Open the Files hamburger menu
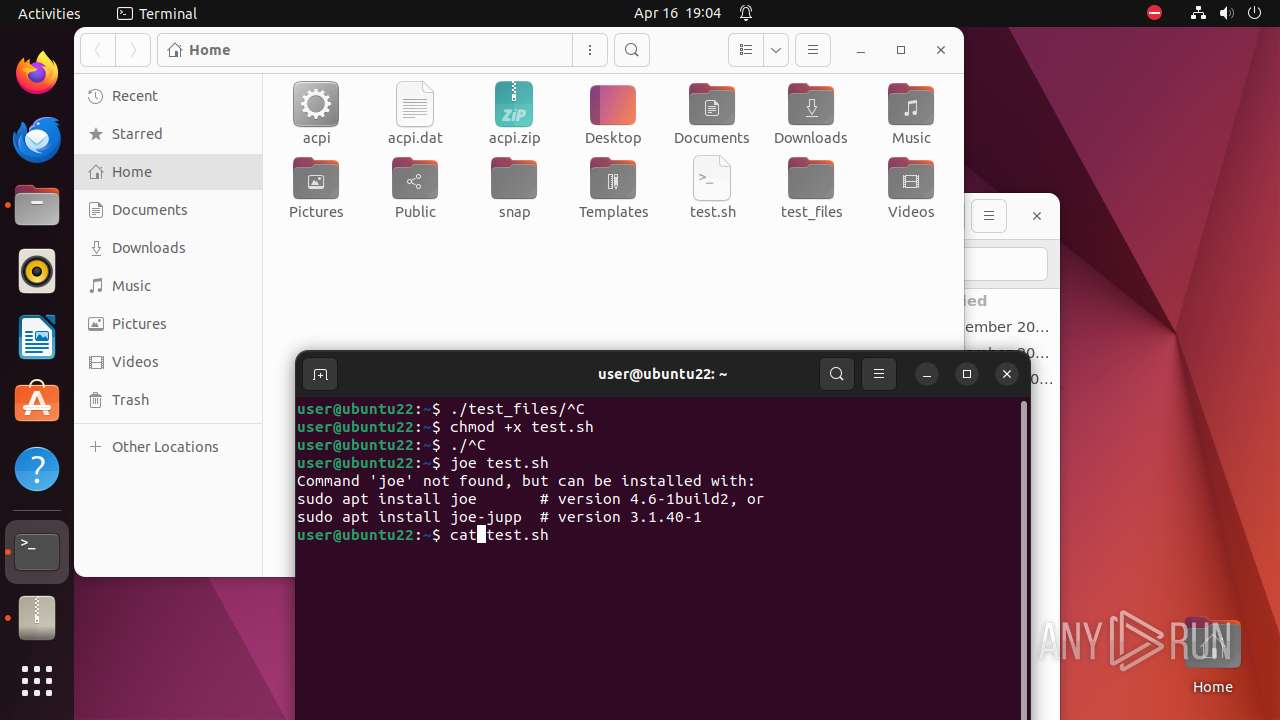1280x720 pixels. point(813,50)
